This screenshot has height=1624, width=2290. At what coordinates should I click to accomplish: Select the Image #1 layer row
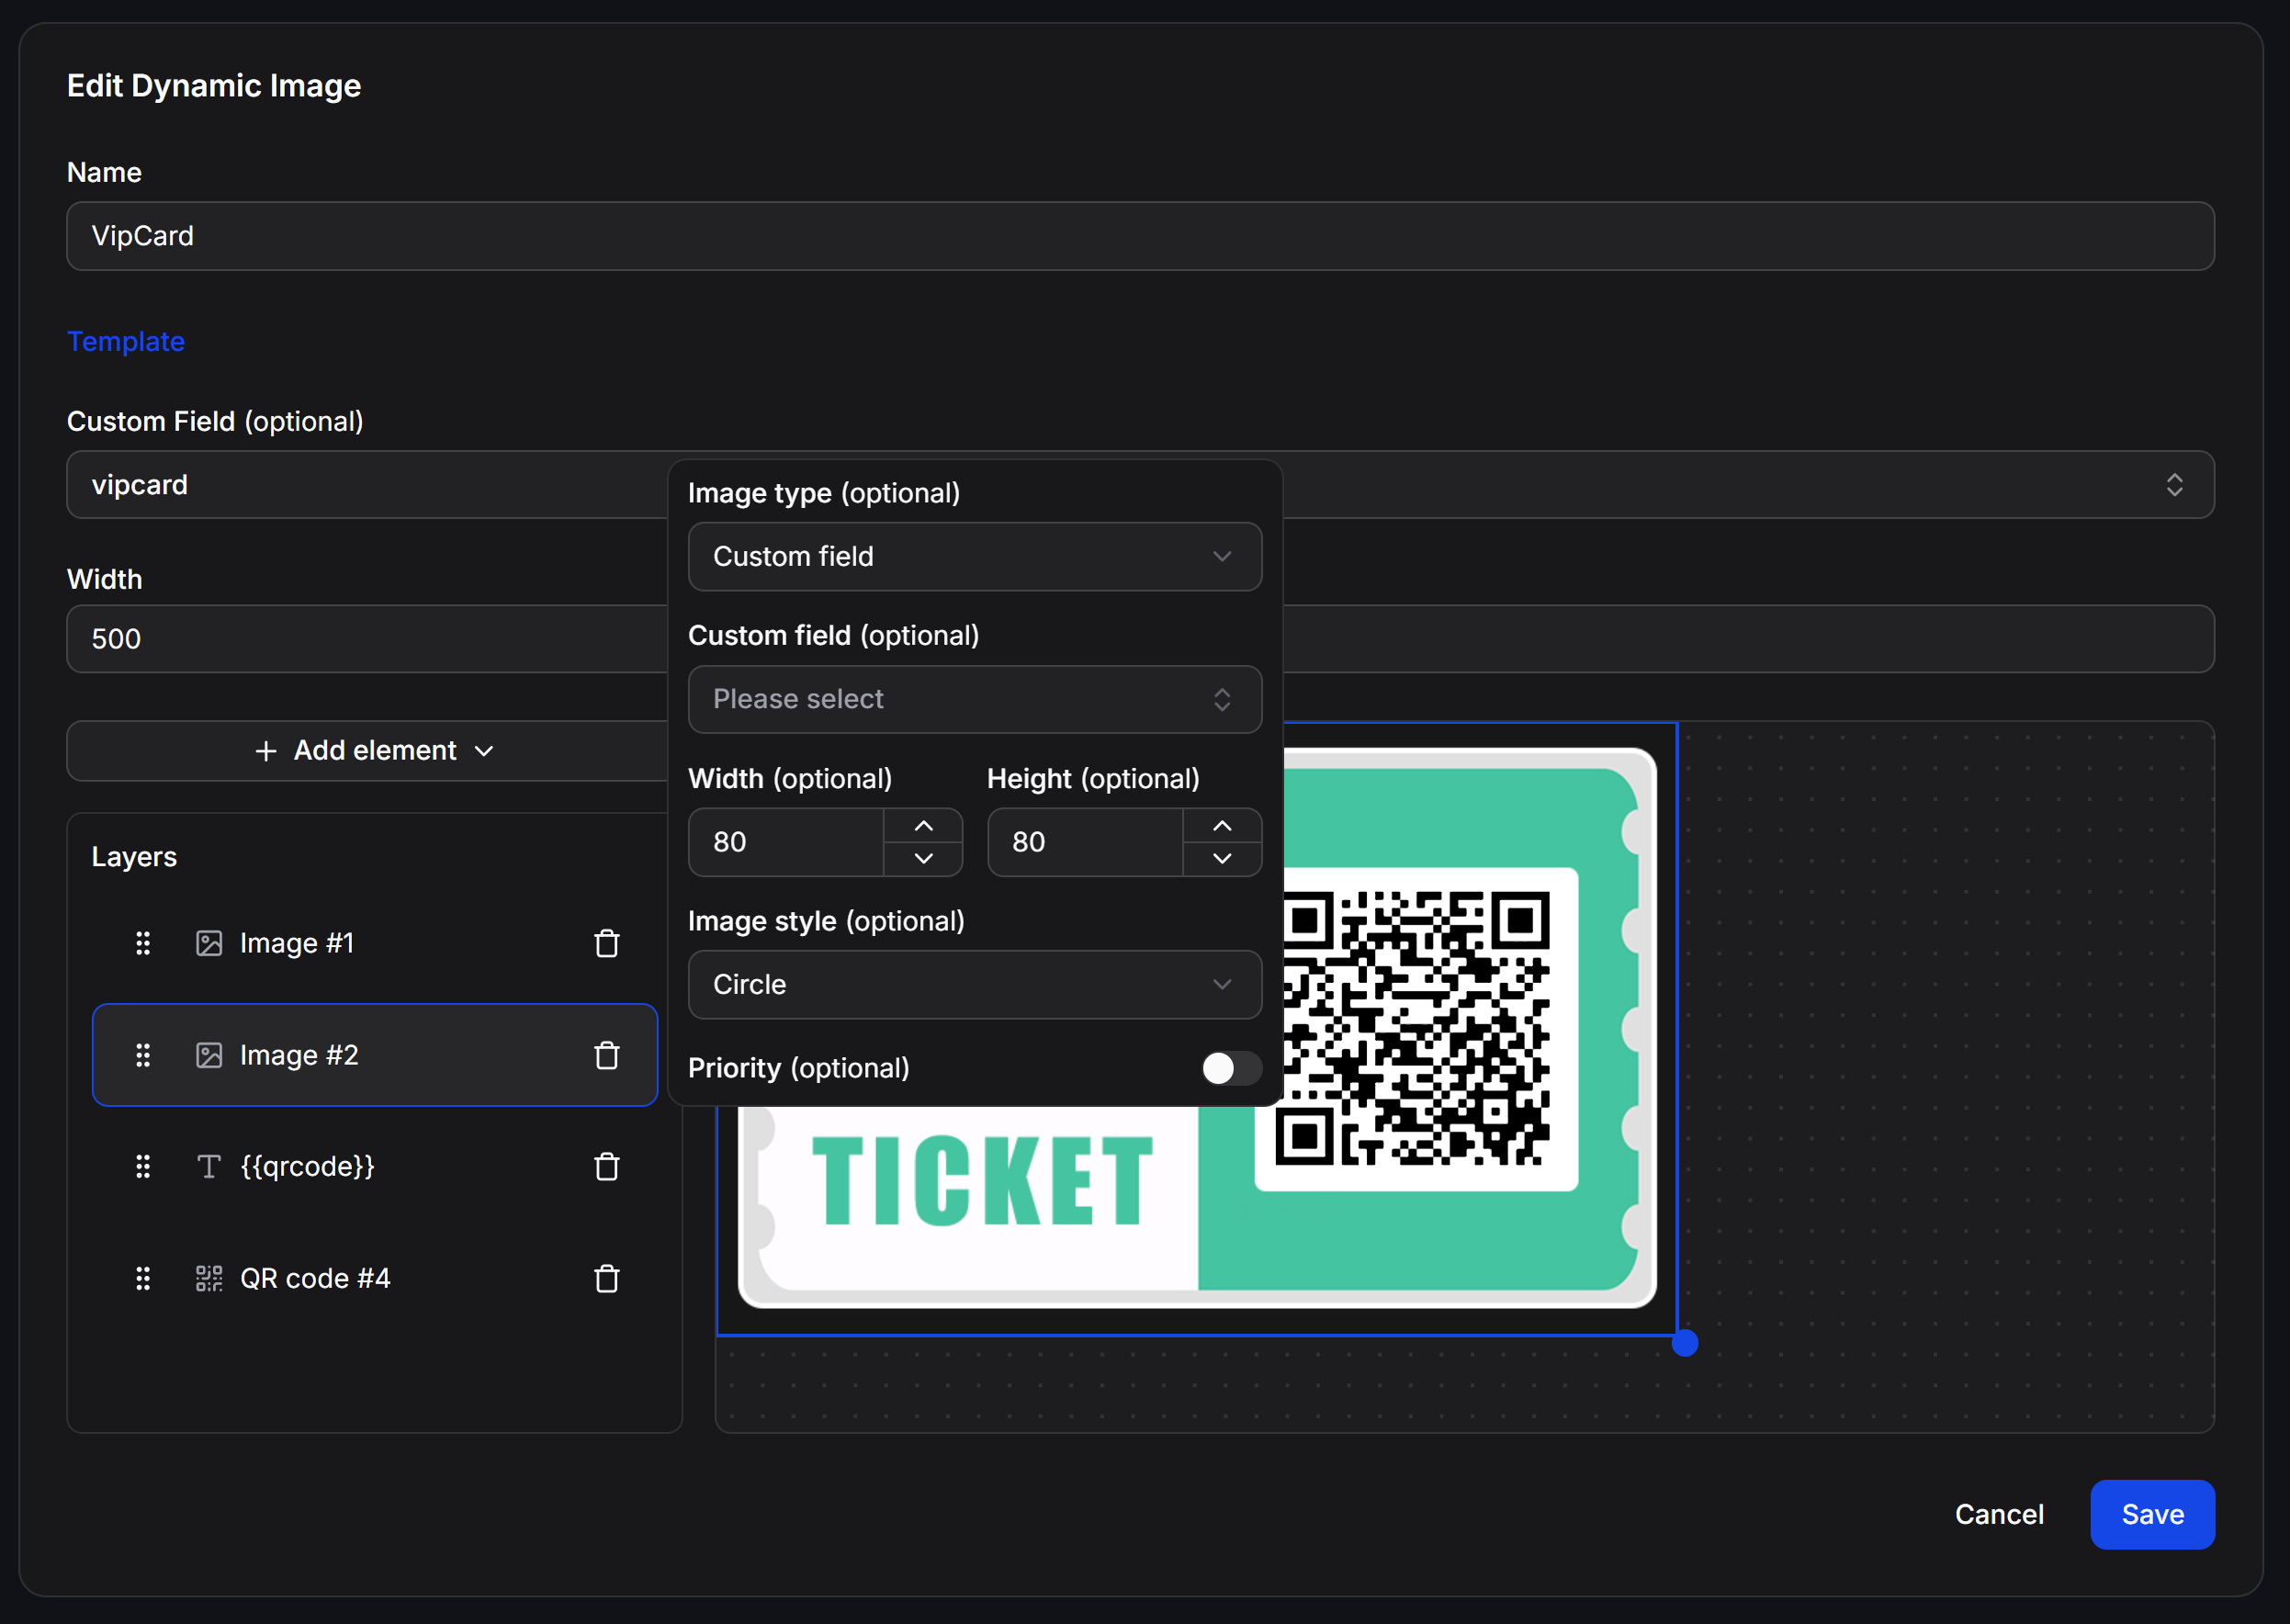click(x=375, y=943)
